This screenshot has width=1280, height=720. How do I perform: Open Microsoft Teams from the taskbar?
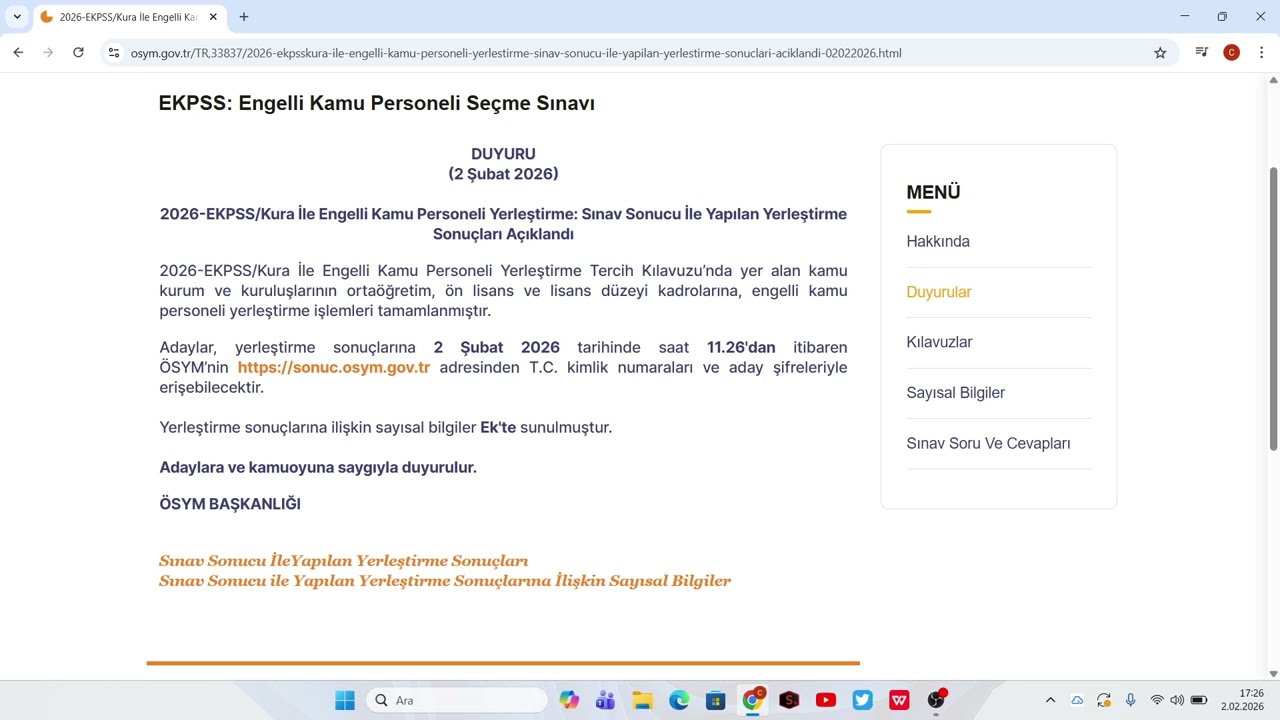pyautogui.click(x=605, y=700)
